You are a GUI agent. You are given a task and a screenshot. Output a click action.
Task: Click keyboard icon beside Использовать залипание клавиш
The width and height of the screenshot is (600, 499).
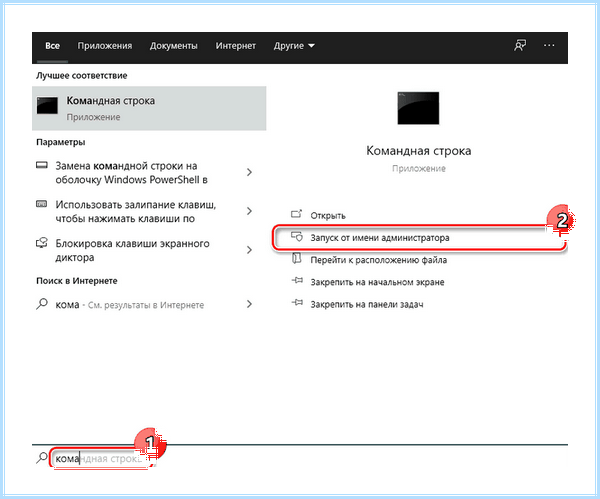click(x=41, y=204)
